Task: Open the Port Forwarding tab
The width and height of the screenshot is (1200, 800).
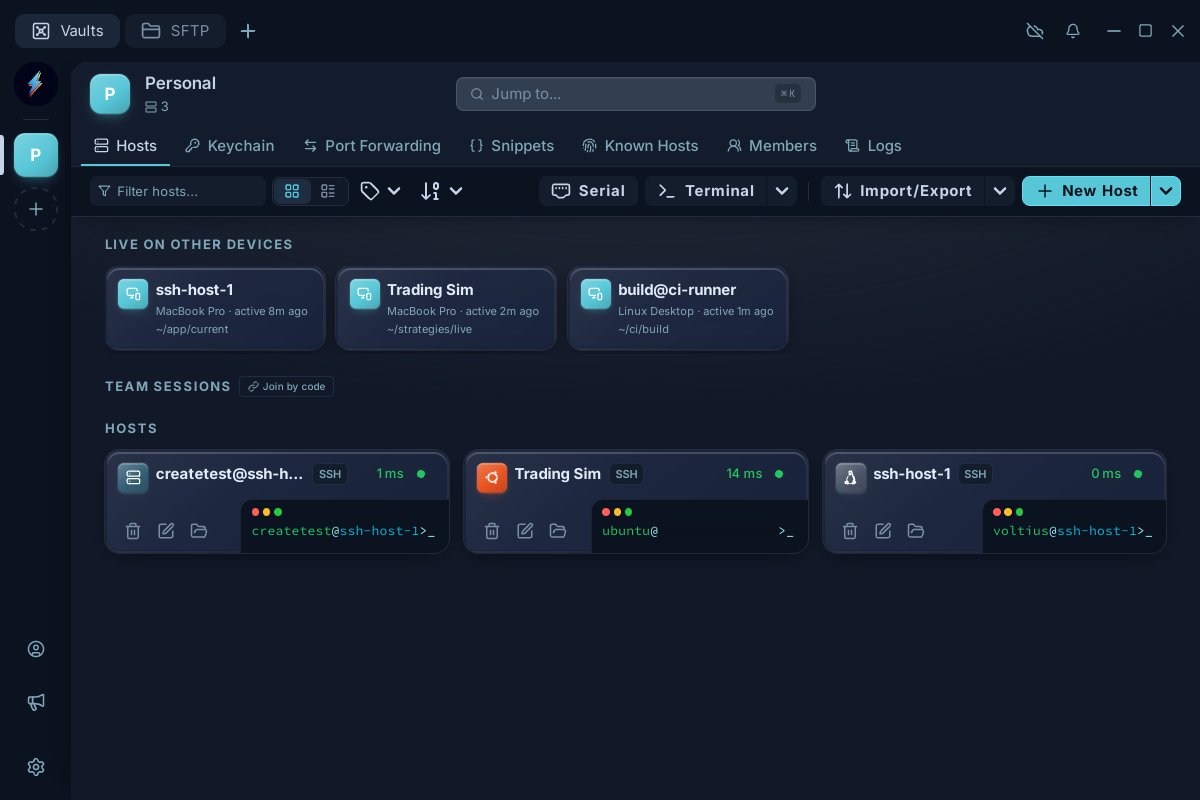Action: coord(372,146)
